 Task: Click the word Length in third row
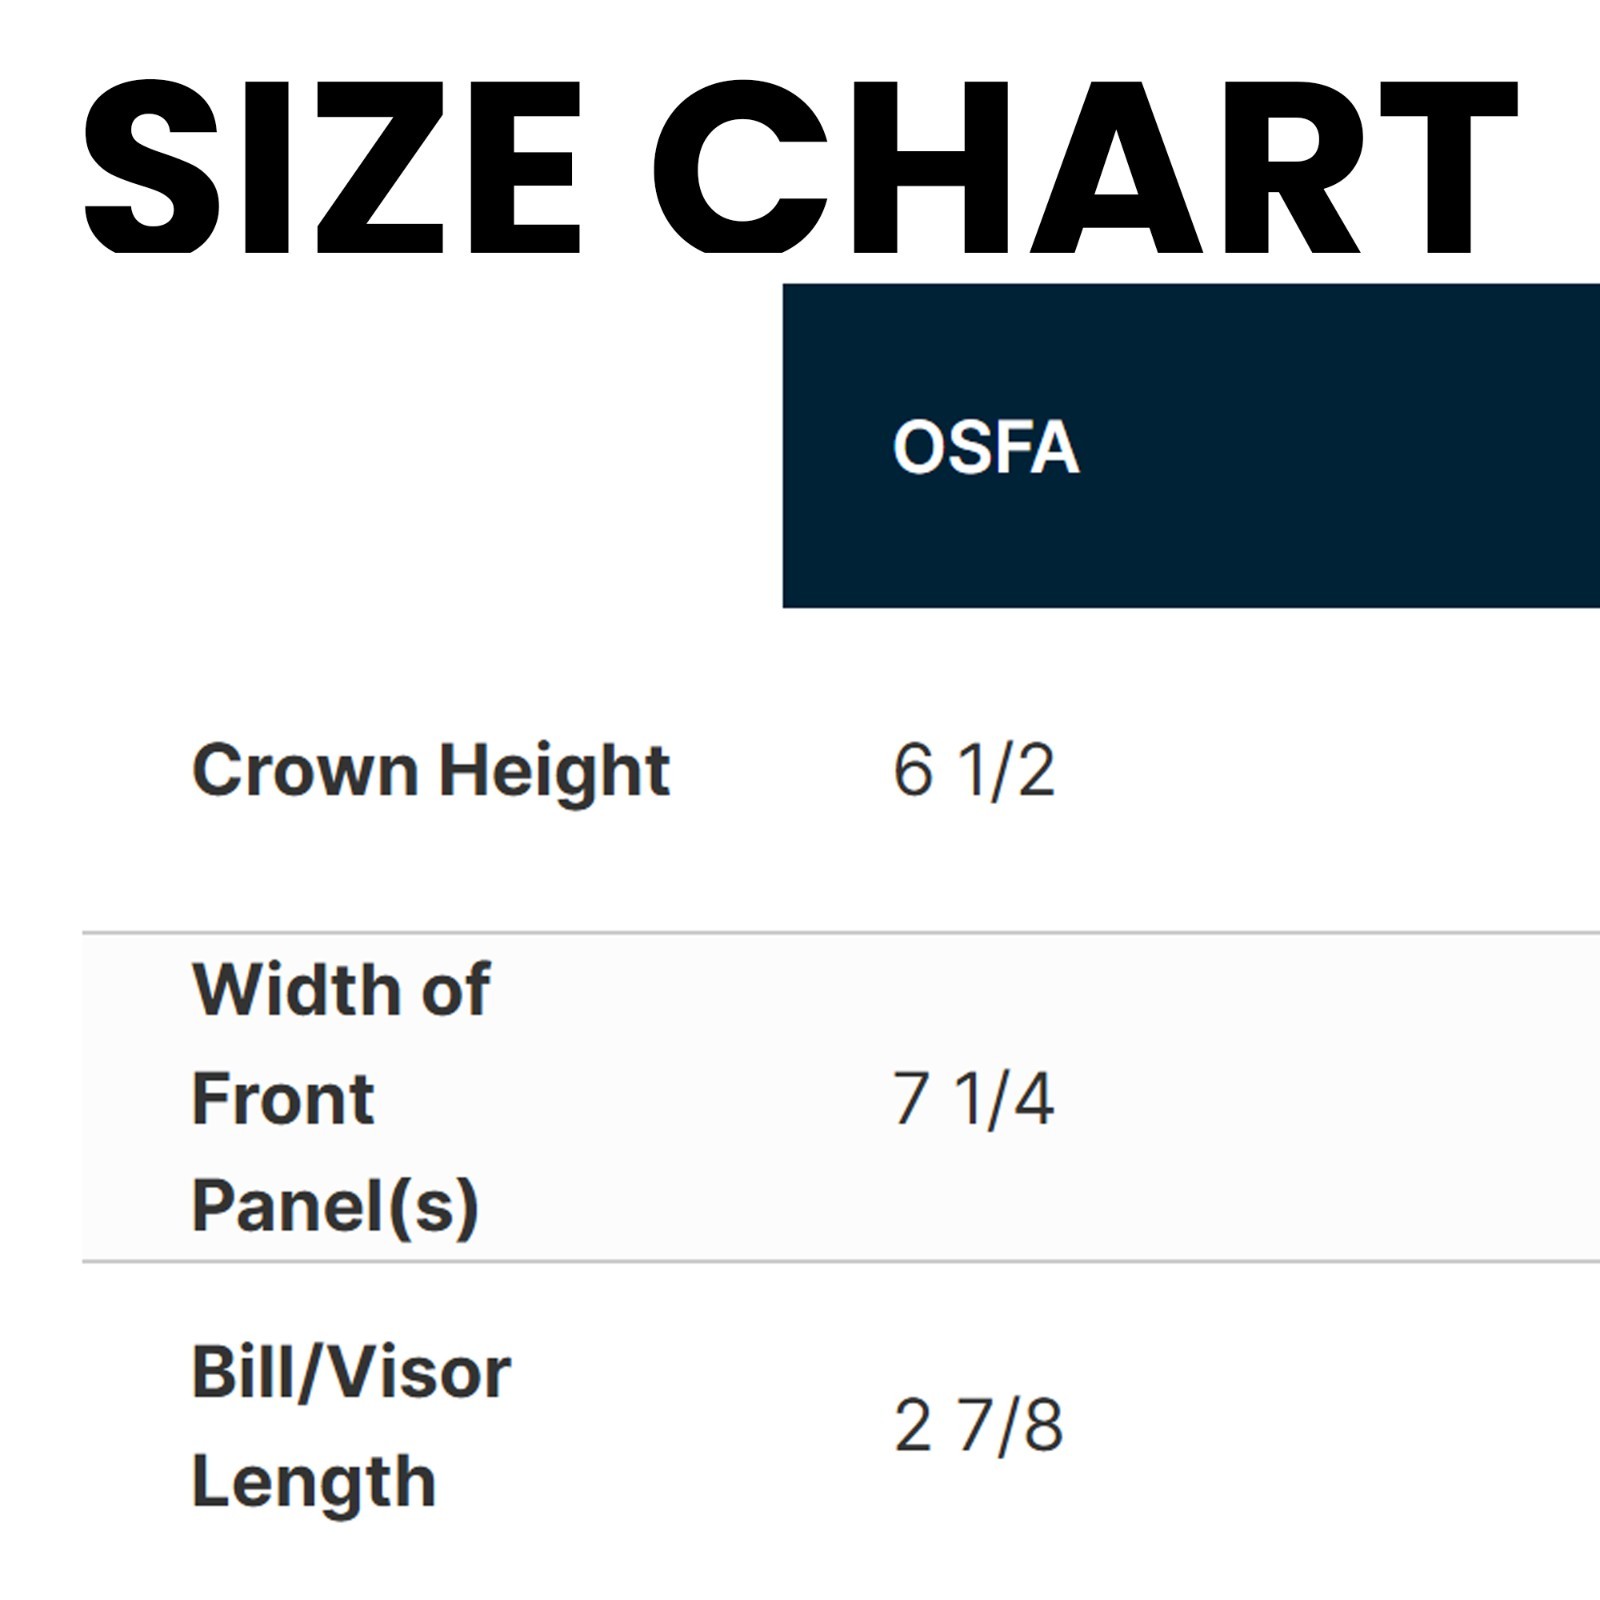point(313,1481)
